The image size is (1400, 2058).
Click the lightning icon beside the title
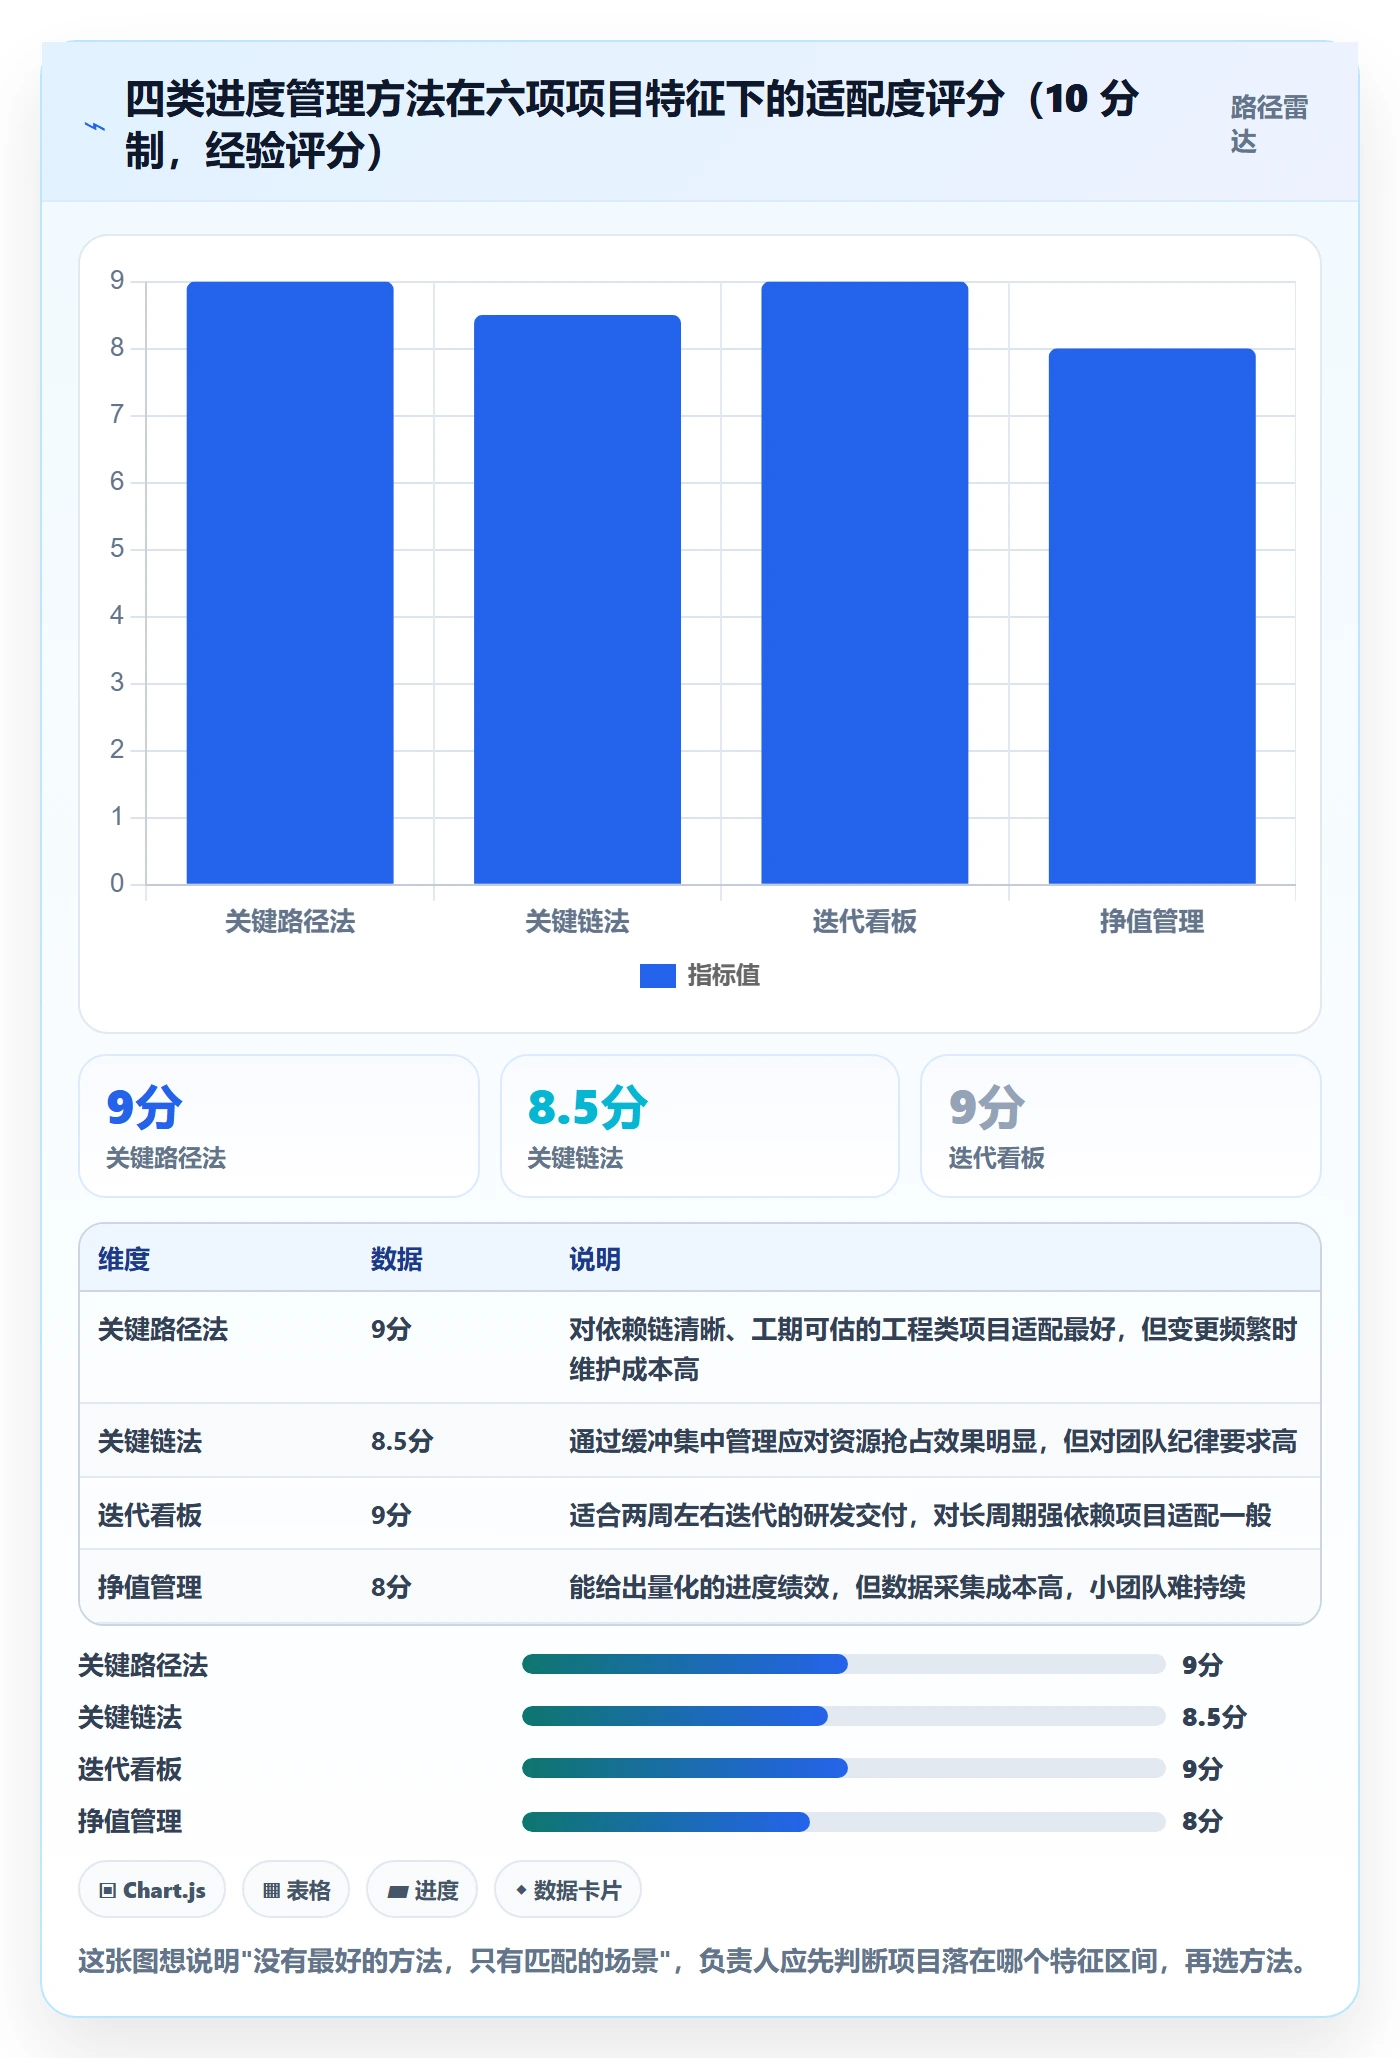pos(95,126)
